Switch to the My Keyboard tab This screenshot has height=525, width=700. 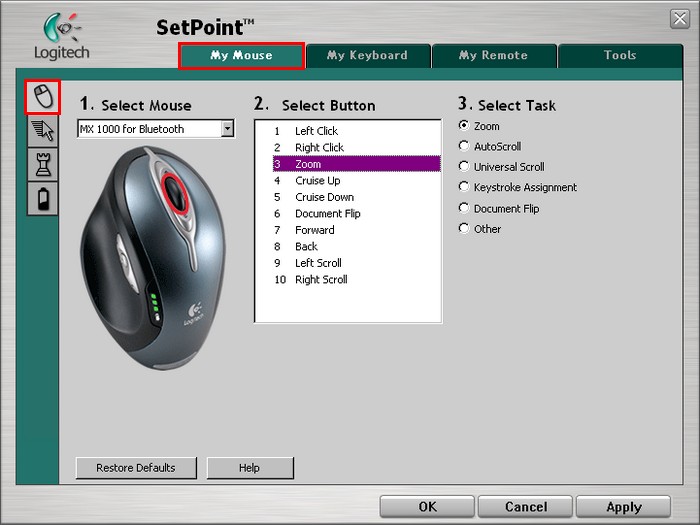(x=368, y=56)
